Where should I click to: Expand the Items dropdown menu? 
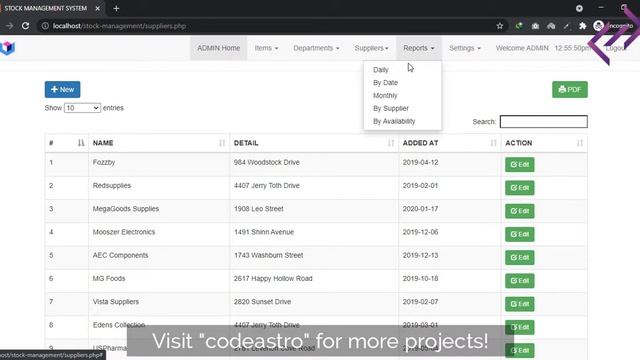pyautogui.click(x=266, y=48)
